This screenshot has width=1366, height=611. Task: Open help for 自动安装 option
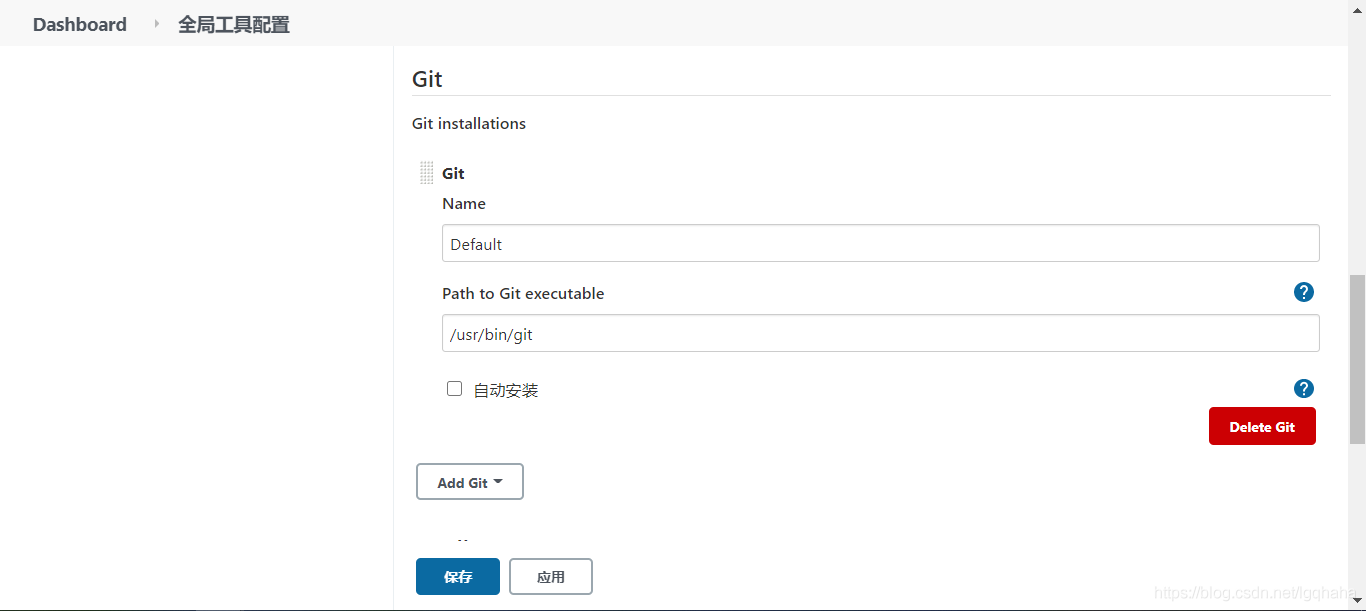click(1303, 389)
